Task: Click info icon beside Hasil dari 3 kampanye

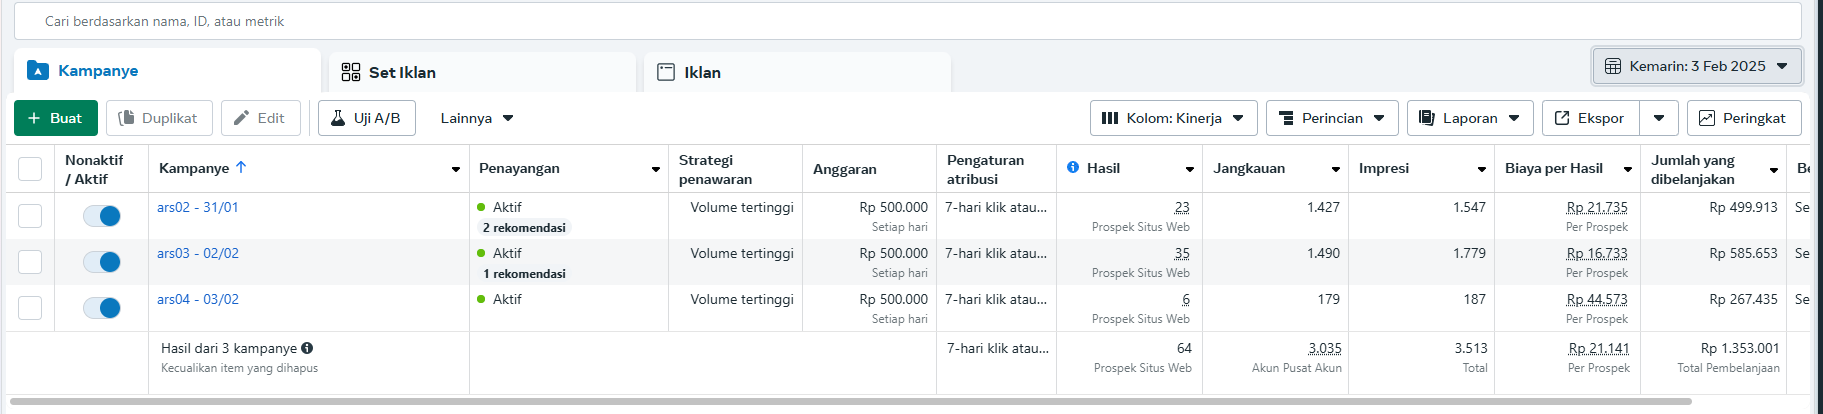Action: tap(307, 348)
